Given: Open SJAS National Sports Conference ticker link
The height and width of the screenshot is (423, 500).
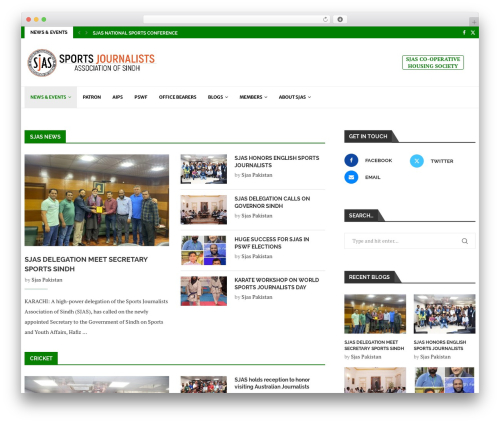Looking at the screenshot, I should coord(135,33).
